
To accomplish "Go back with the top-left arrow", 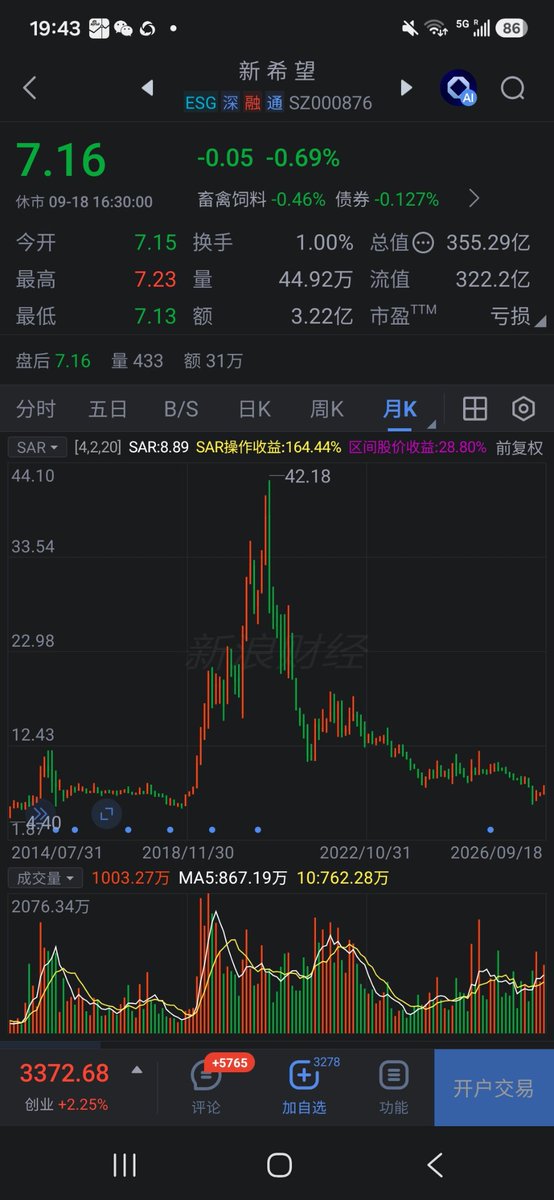I will [x=29, y=88].
